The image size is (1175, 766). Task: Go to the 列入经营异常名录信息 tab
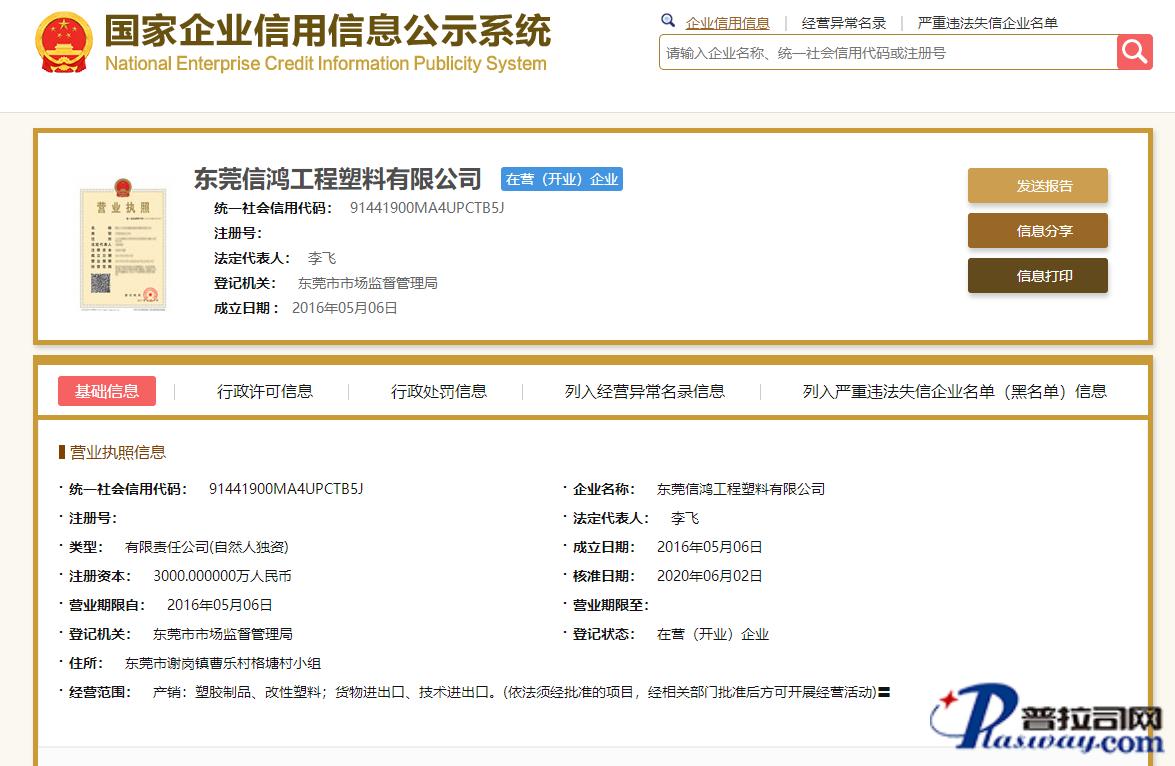click(x=645, y=392)
